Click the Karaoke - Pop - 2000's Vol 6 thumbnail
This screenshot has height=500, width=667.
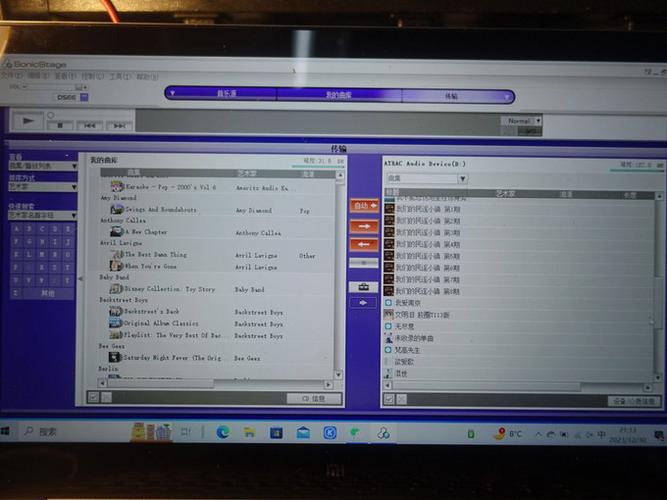click(117, 186)
